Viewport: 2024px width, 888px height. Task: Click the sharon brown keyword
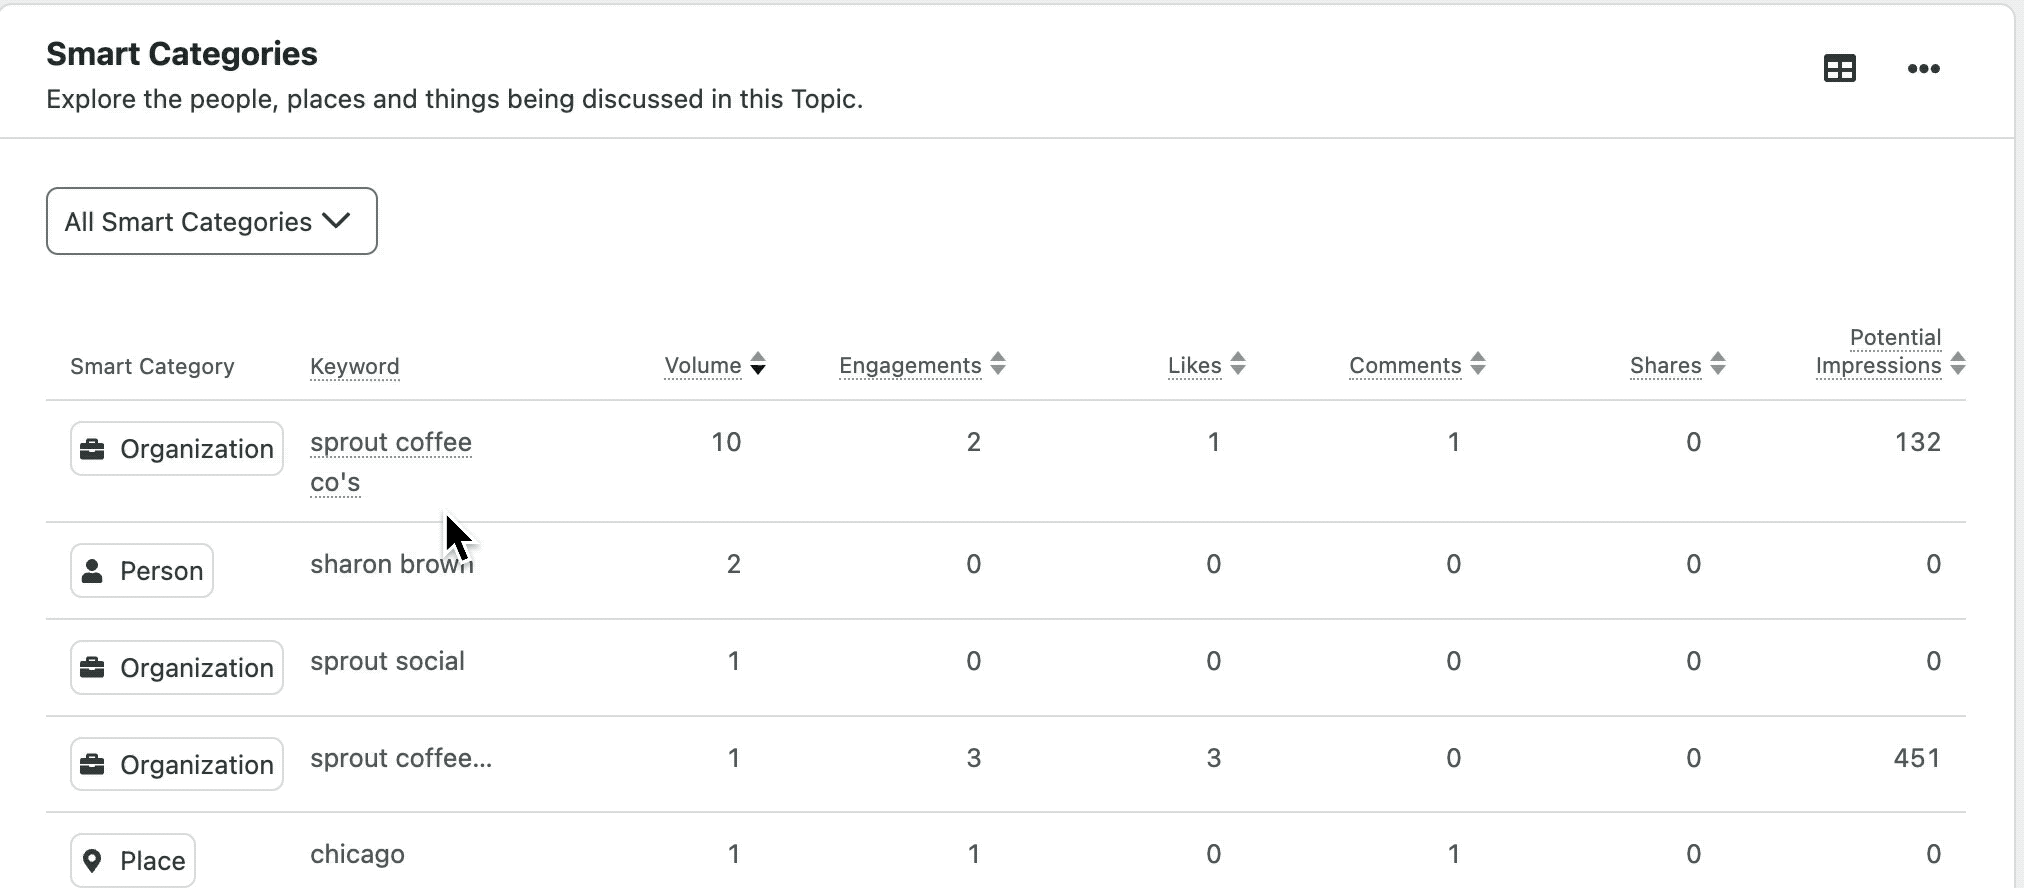(x=392, y=564)
